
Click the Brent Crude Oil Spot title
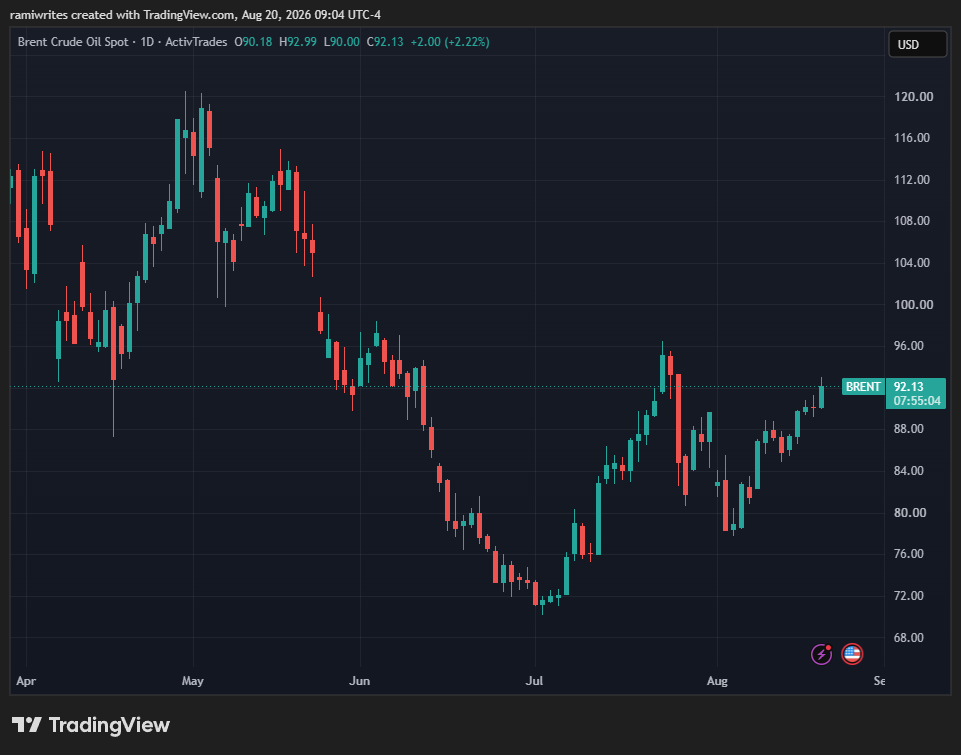point(73,42)
